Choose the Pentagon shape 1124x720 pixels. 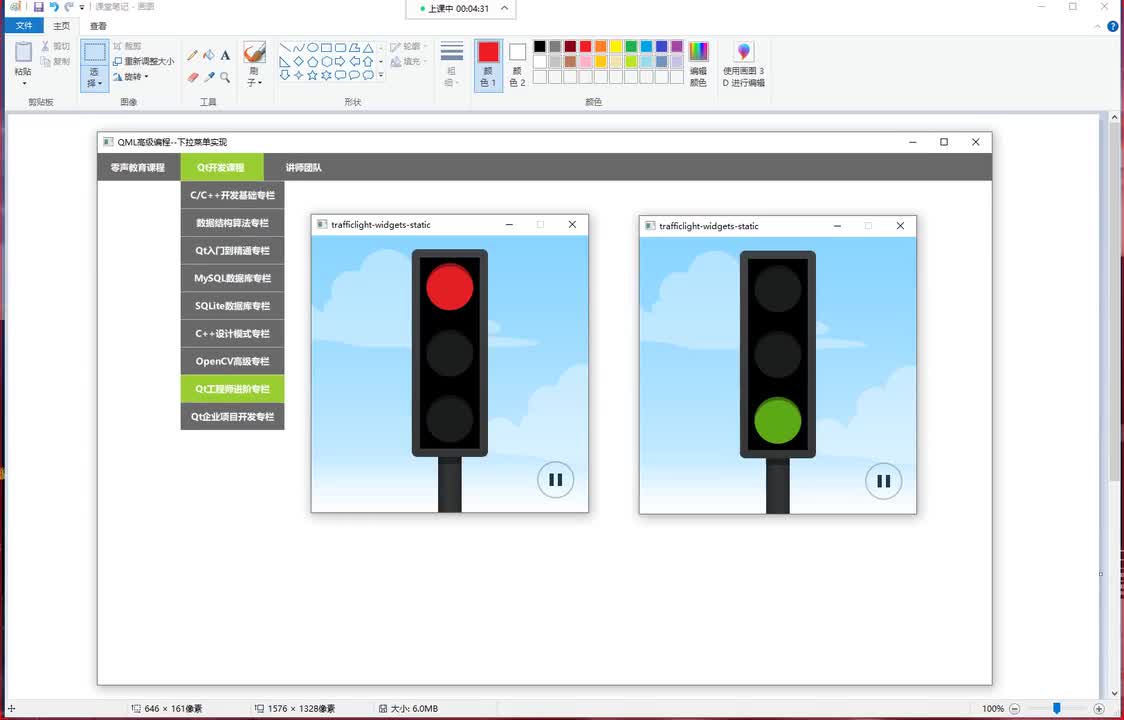313,62
